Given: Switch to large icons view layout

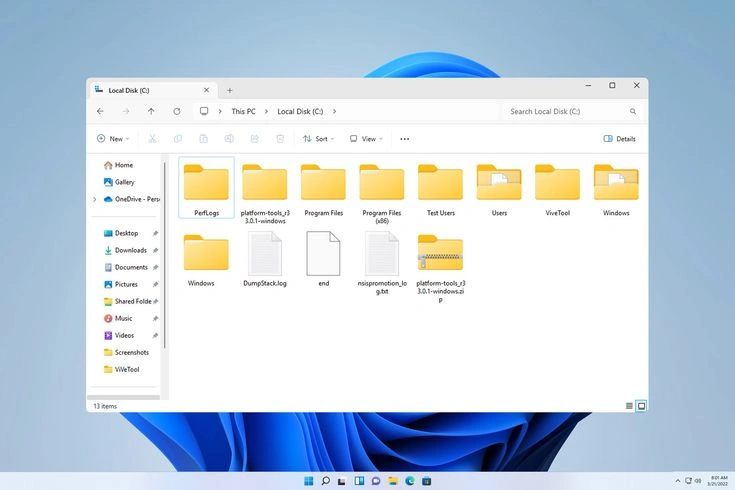Looking at the screenshot, I should 641,406.
